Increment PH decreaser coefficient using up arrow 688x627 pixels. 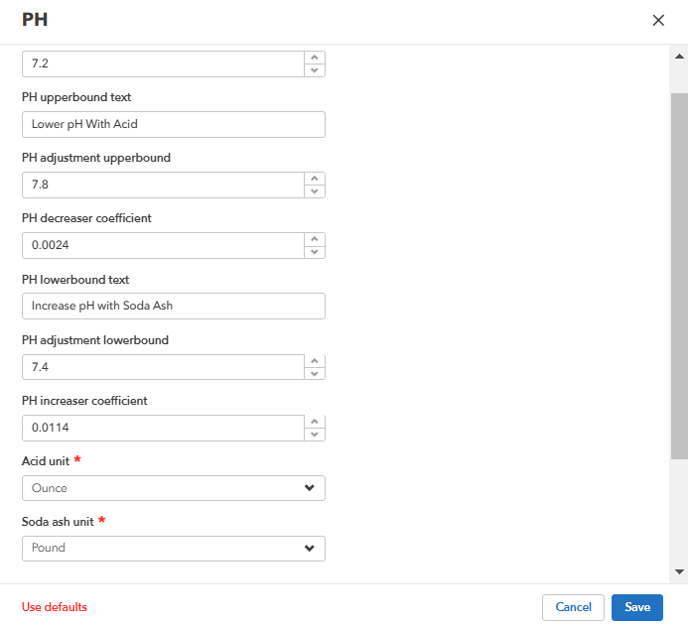coord(315,240)
